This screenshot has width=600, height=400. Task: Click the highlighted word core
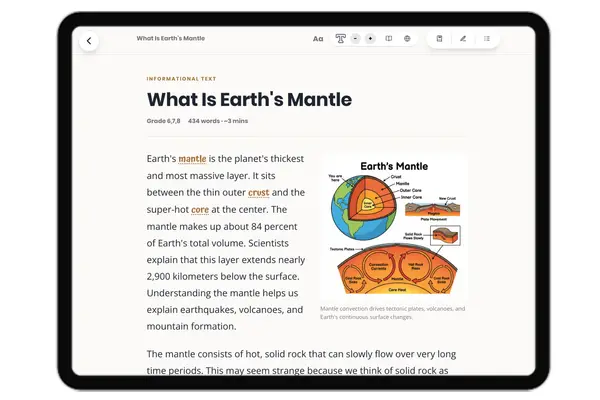click(200, 210)
